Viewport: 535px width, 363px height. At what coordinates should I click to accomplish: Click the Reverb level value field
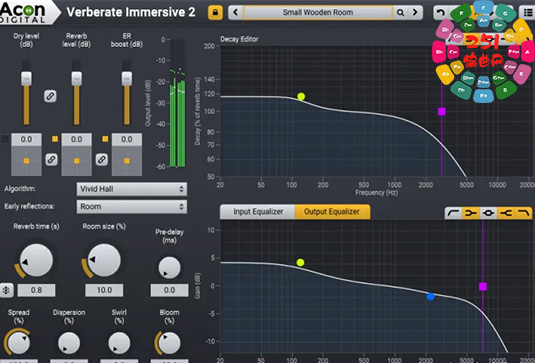point(76,140)
